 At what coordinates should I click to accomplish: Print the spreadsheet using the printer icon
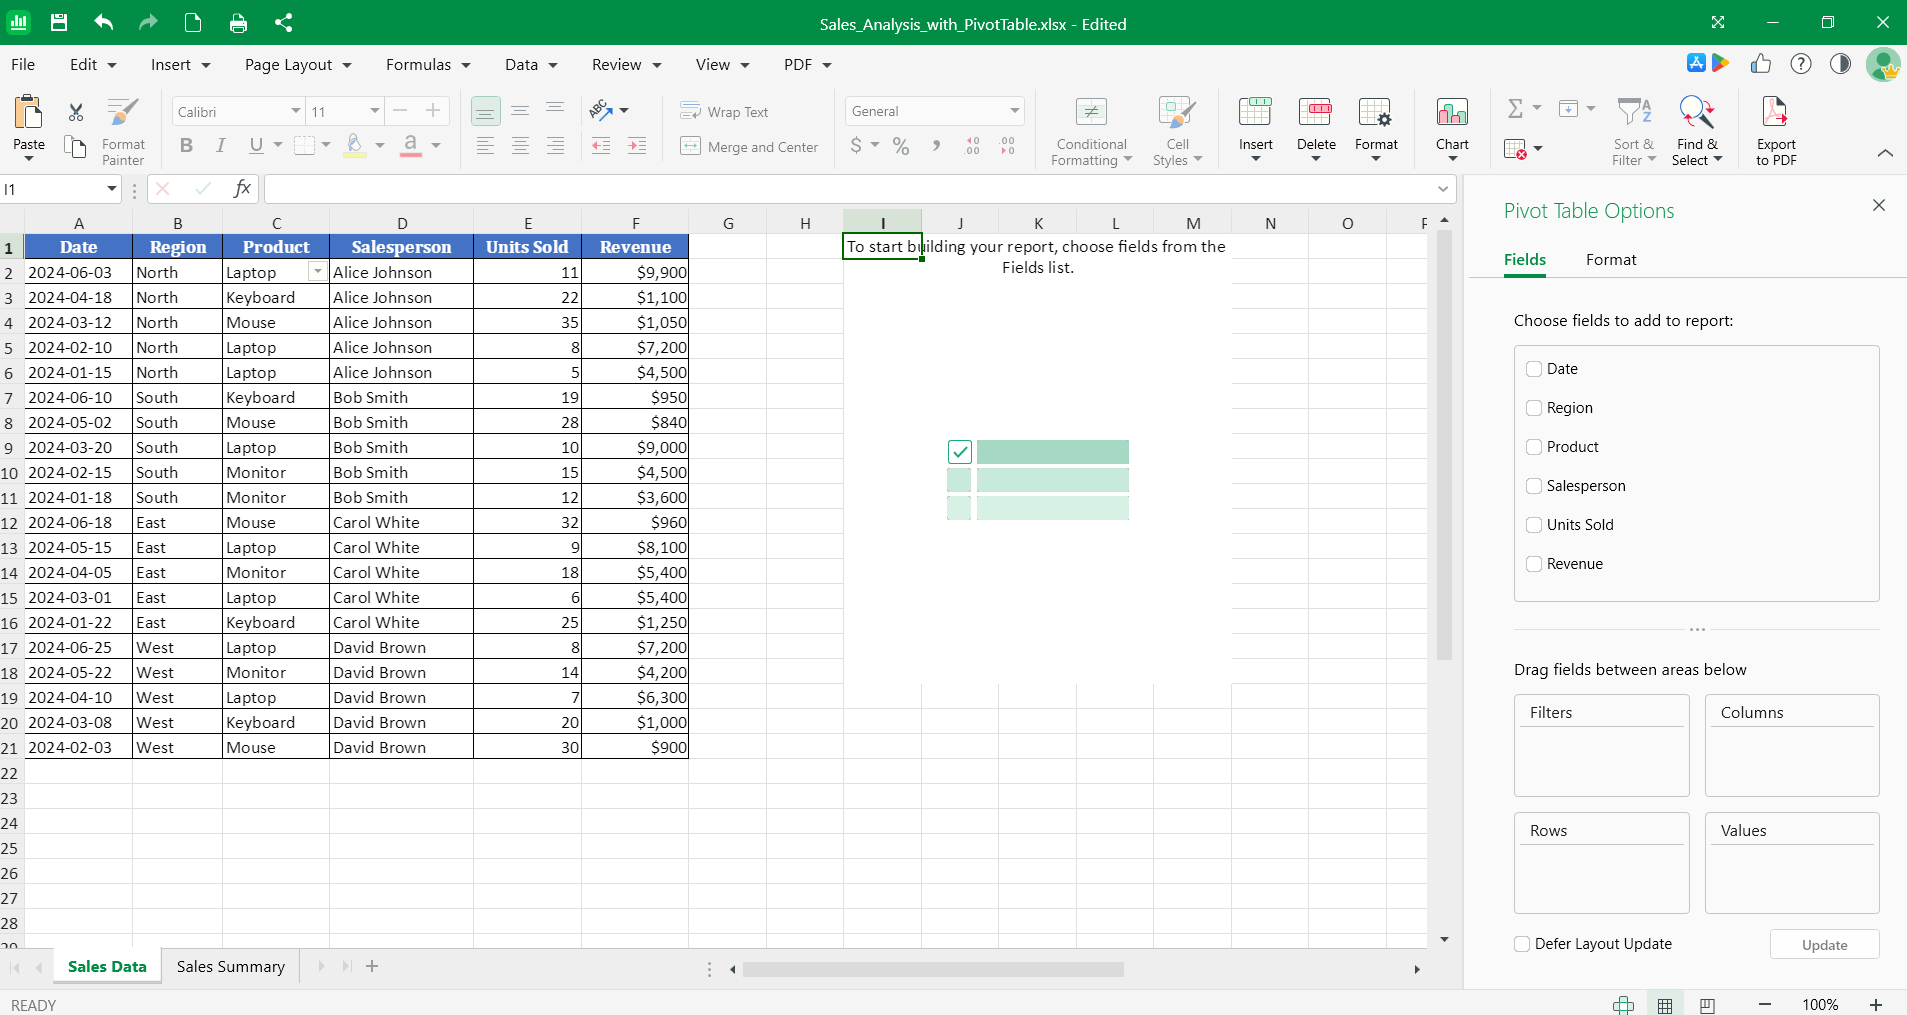(x=238, y=22)
